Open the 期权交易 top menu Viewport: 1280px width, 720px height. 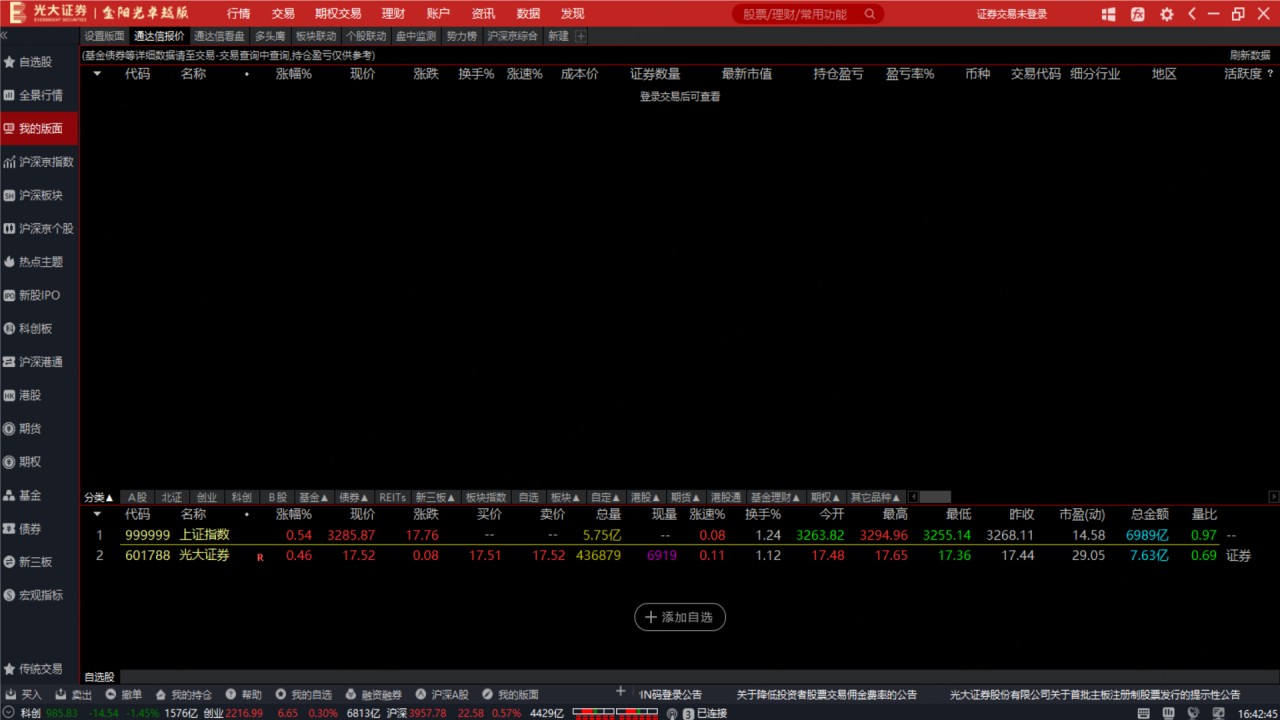337,14
